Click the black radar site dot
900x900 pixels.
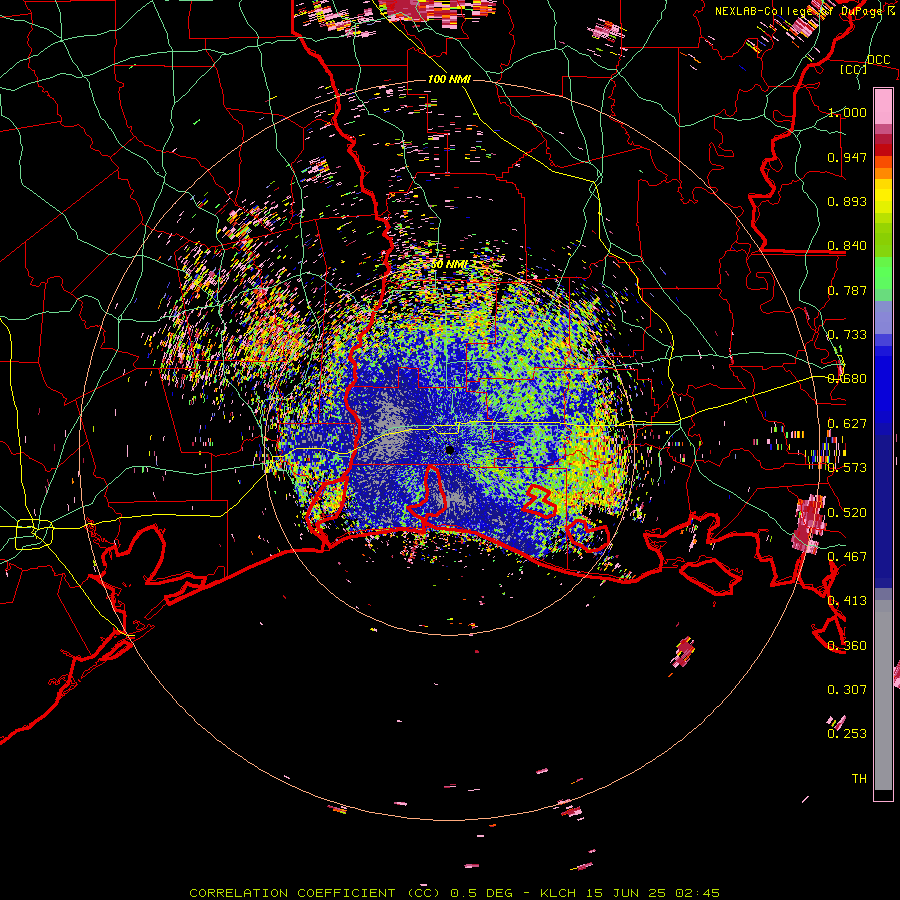pos(449,450)
